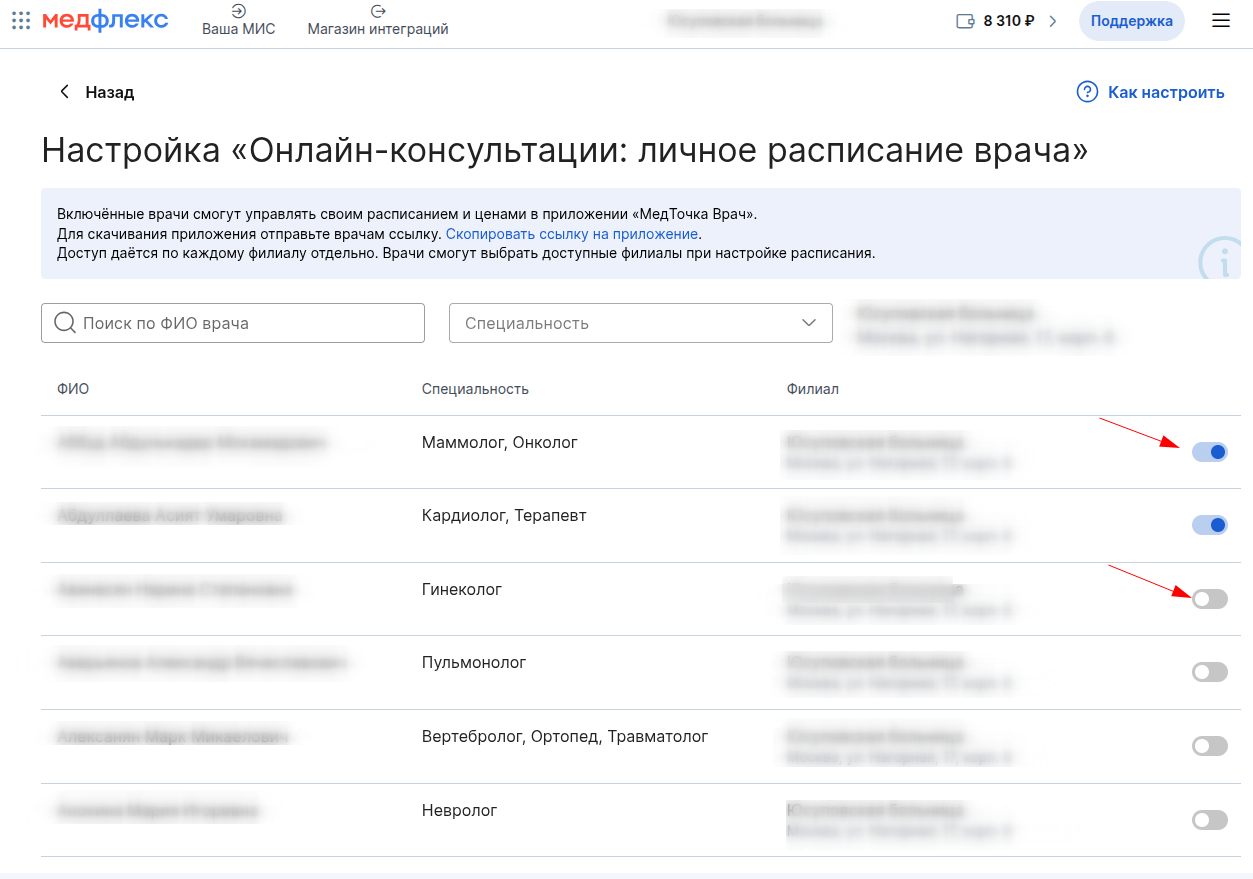The width and height of the screenshot is (1253, 879).
Task: Click the question mark help icon
Action: pos(1087,92)
